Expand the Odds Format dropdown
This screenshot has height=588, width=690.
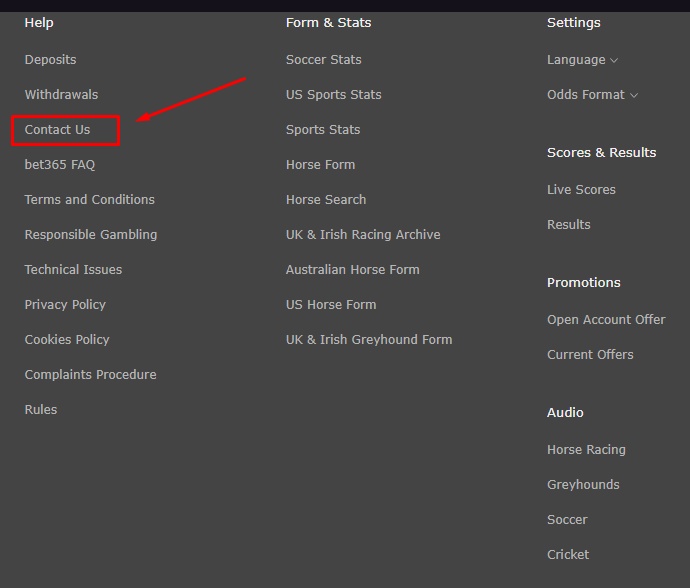[x=592, y=95]
